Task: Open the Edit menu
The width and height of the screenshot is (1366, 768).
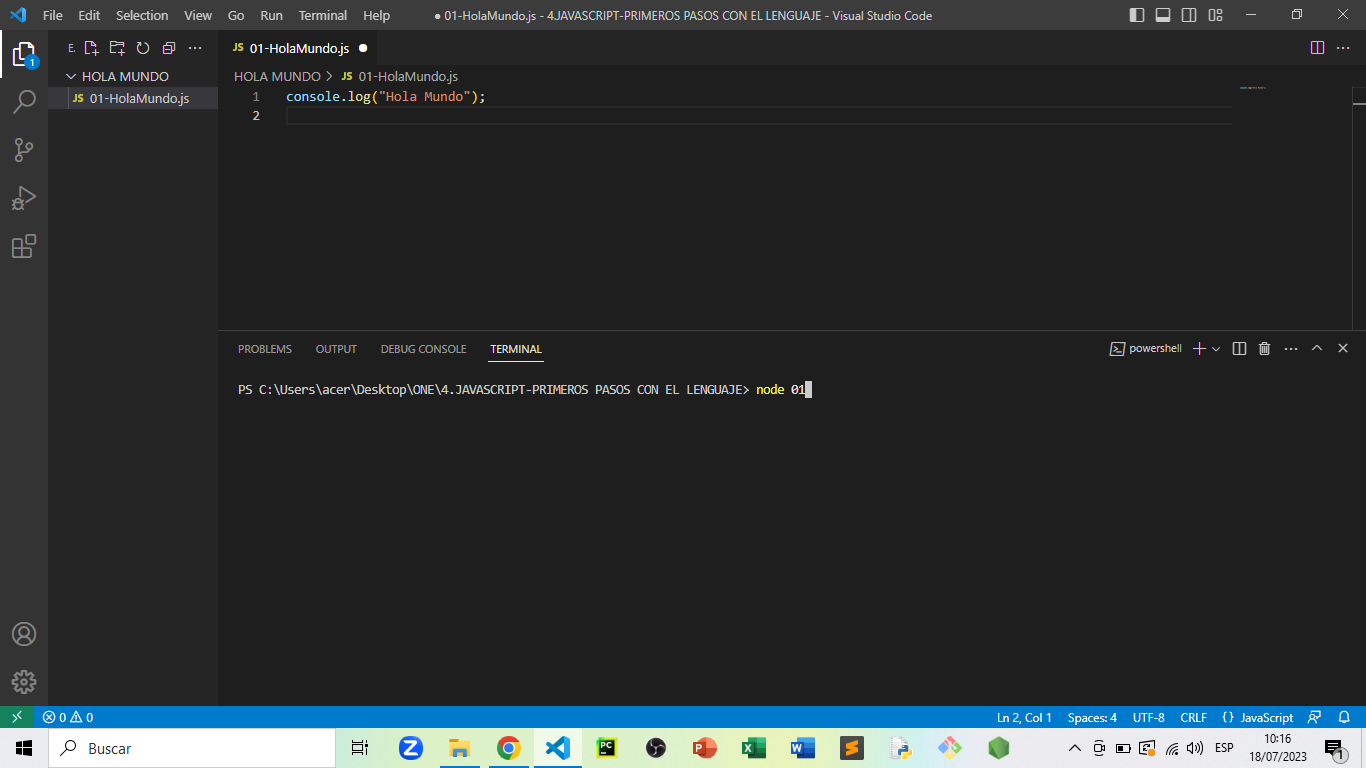Action: [x=89, y=15]
